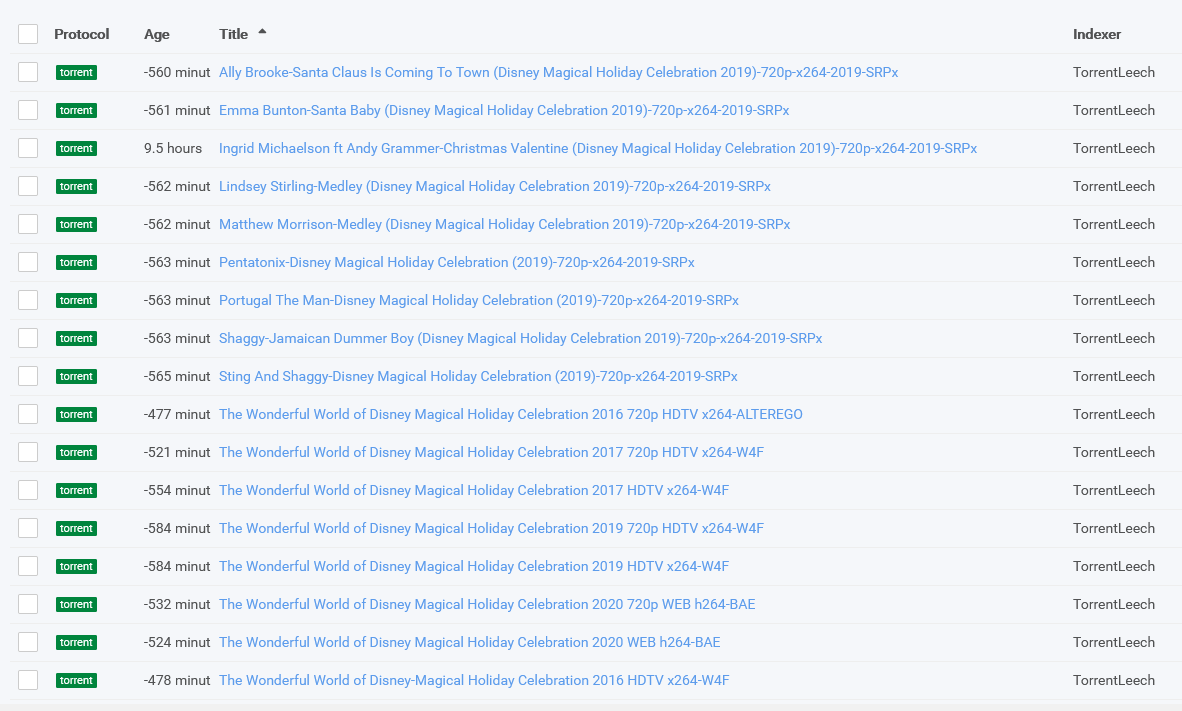This screenshot has width=1182, height=711.
Task: Click the torrent badge on the bottom 2016 HDTV row
Action: click(76, 680)
